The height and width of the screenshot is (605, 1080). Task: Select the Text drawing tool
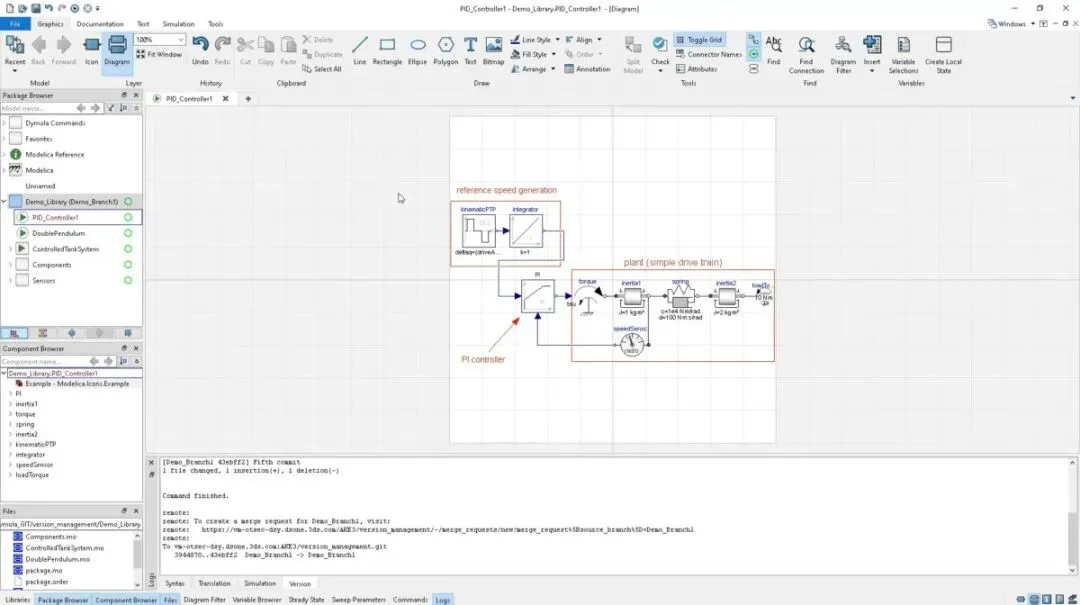click(x=470, y=51)
